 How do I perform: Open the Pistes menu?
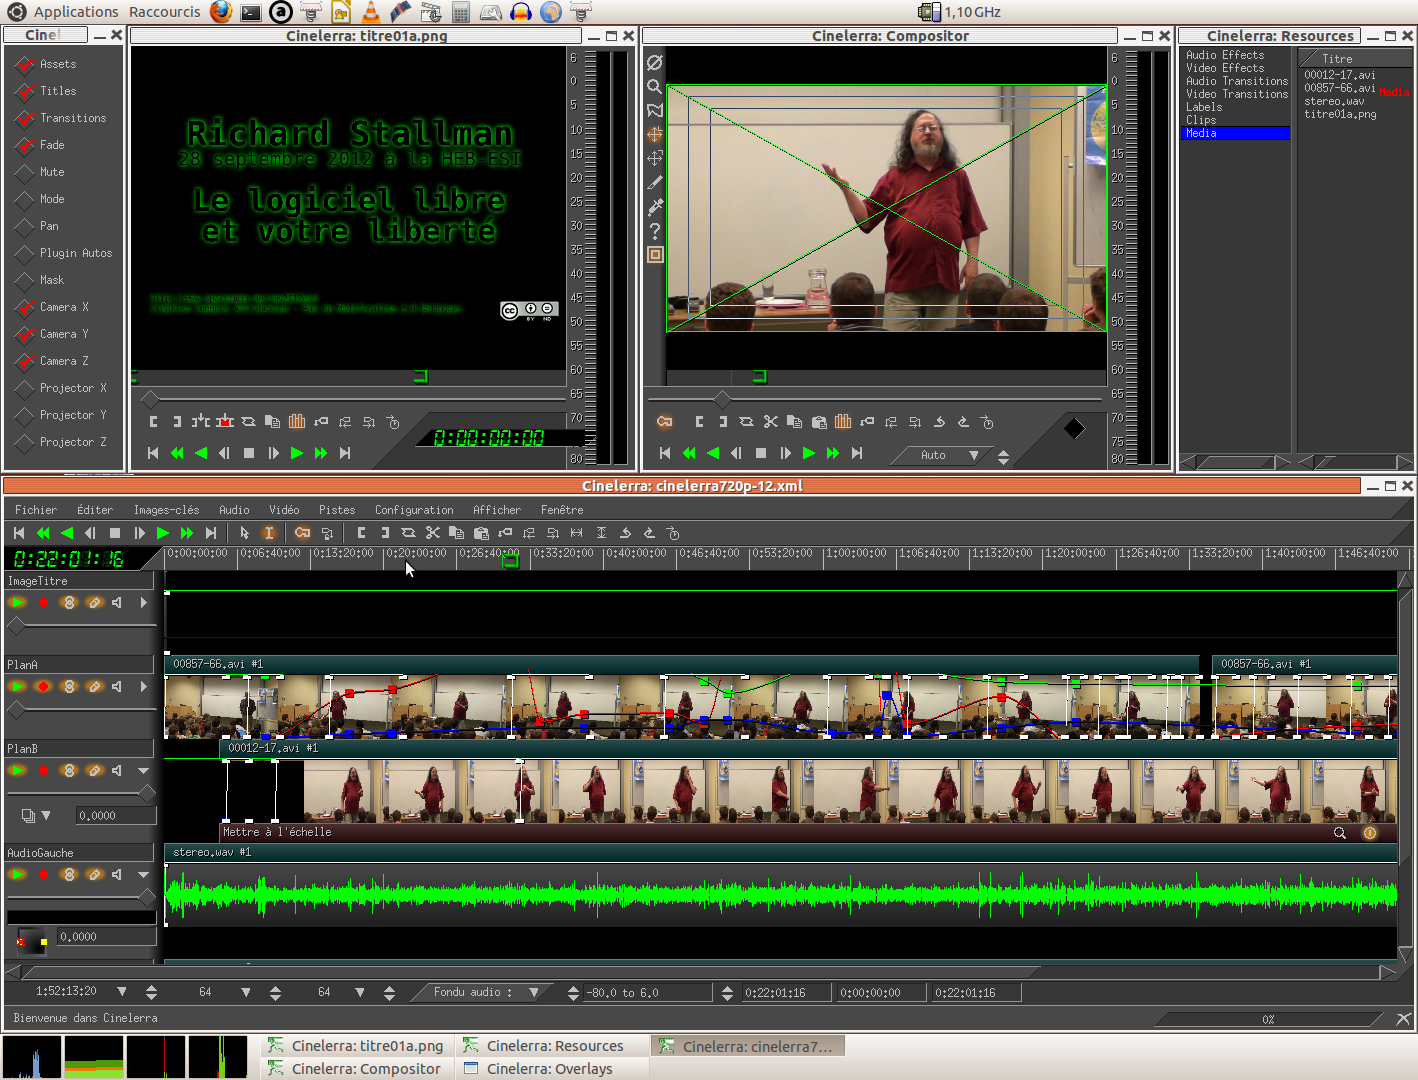(337, 510)
